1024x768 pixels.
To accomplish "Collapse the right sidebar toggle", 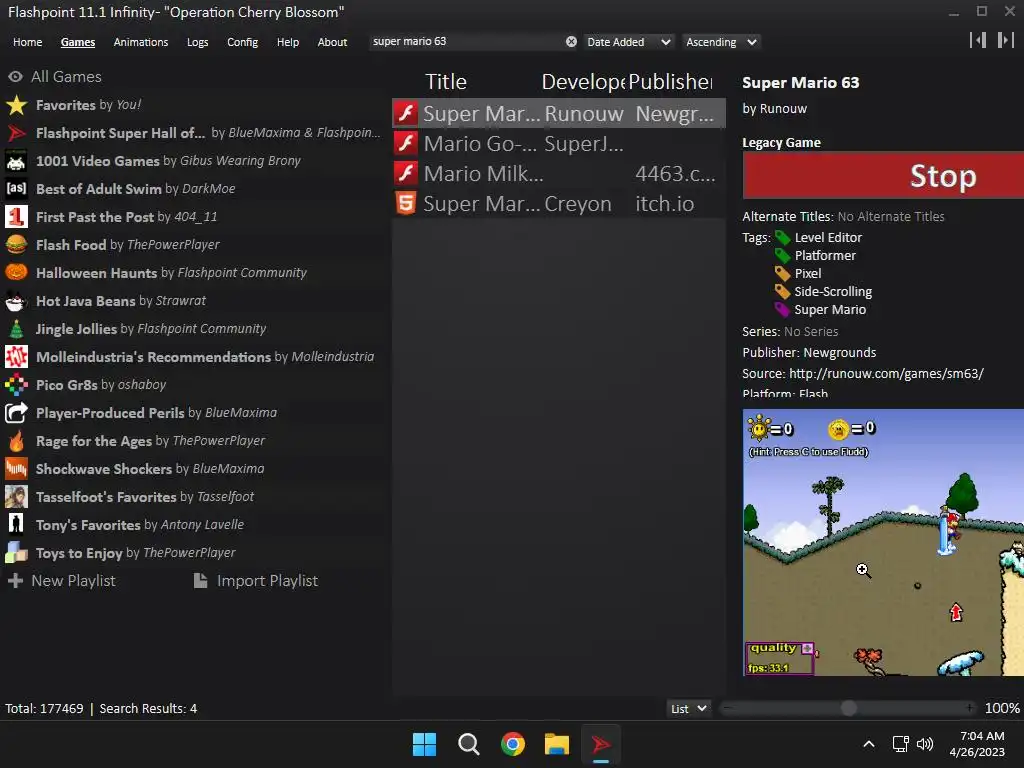I will pyautogui.click(x=1006, y=40).
